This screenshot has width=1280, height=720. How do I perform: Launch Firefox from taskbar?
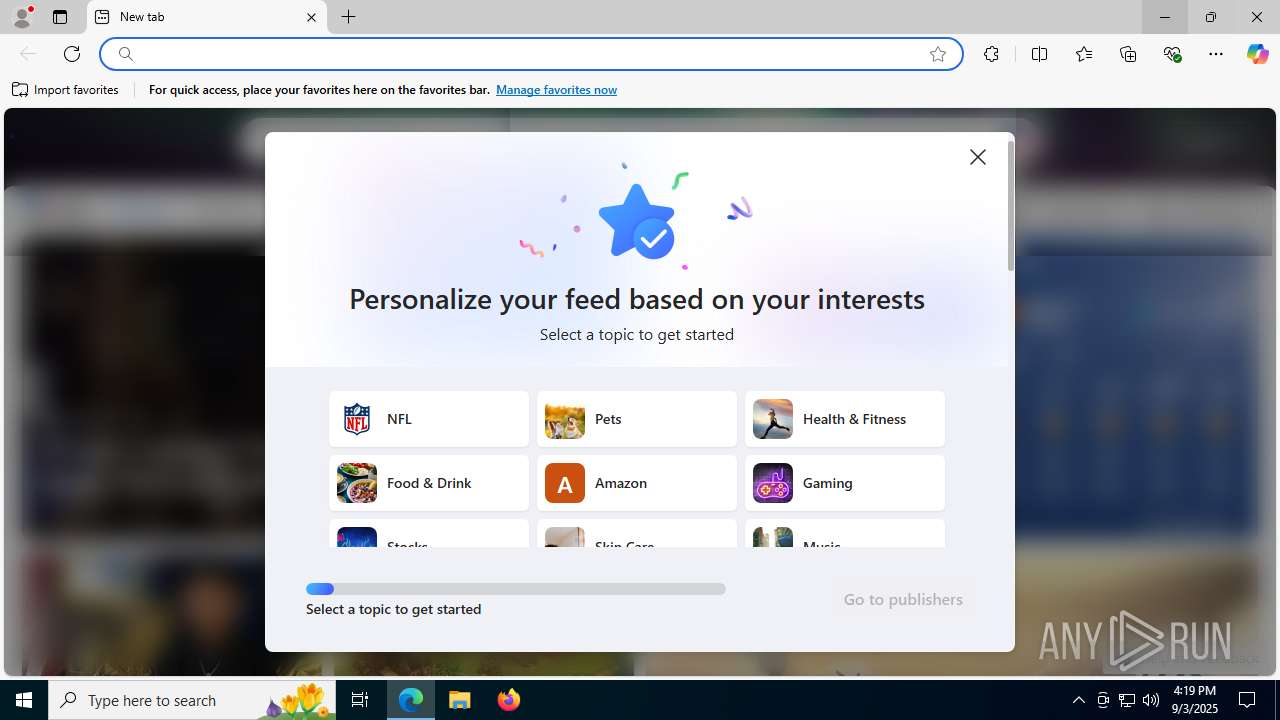(509, 700)
